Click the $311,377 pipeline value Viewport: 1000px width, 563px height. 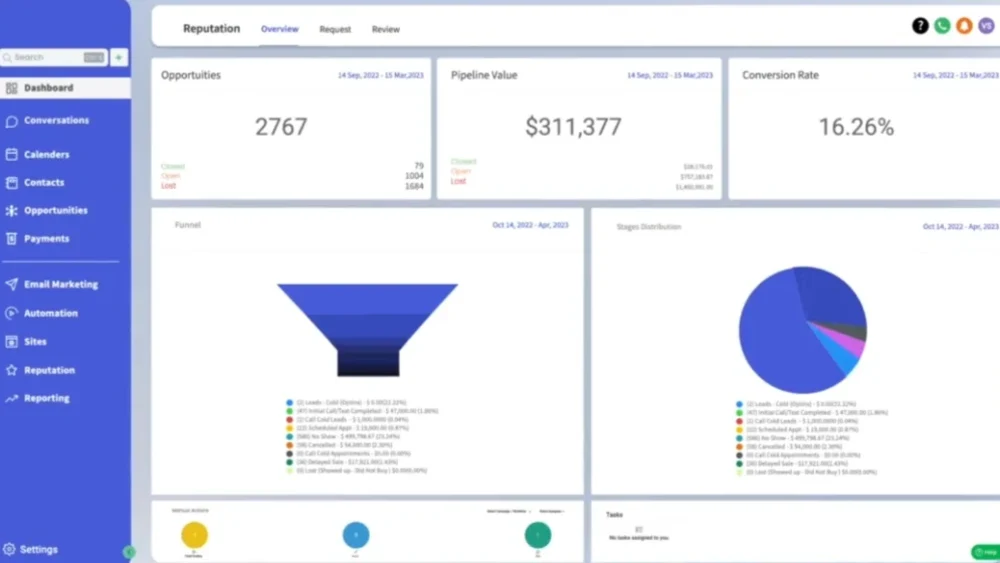pos(573,127)
